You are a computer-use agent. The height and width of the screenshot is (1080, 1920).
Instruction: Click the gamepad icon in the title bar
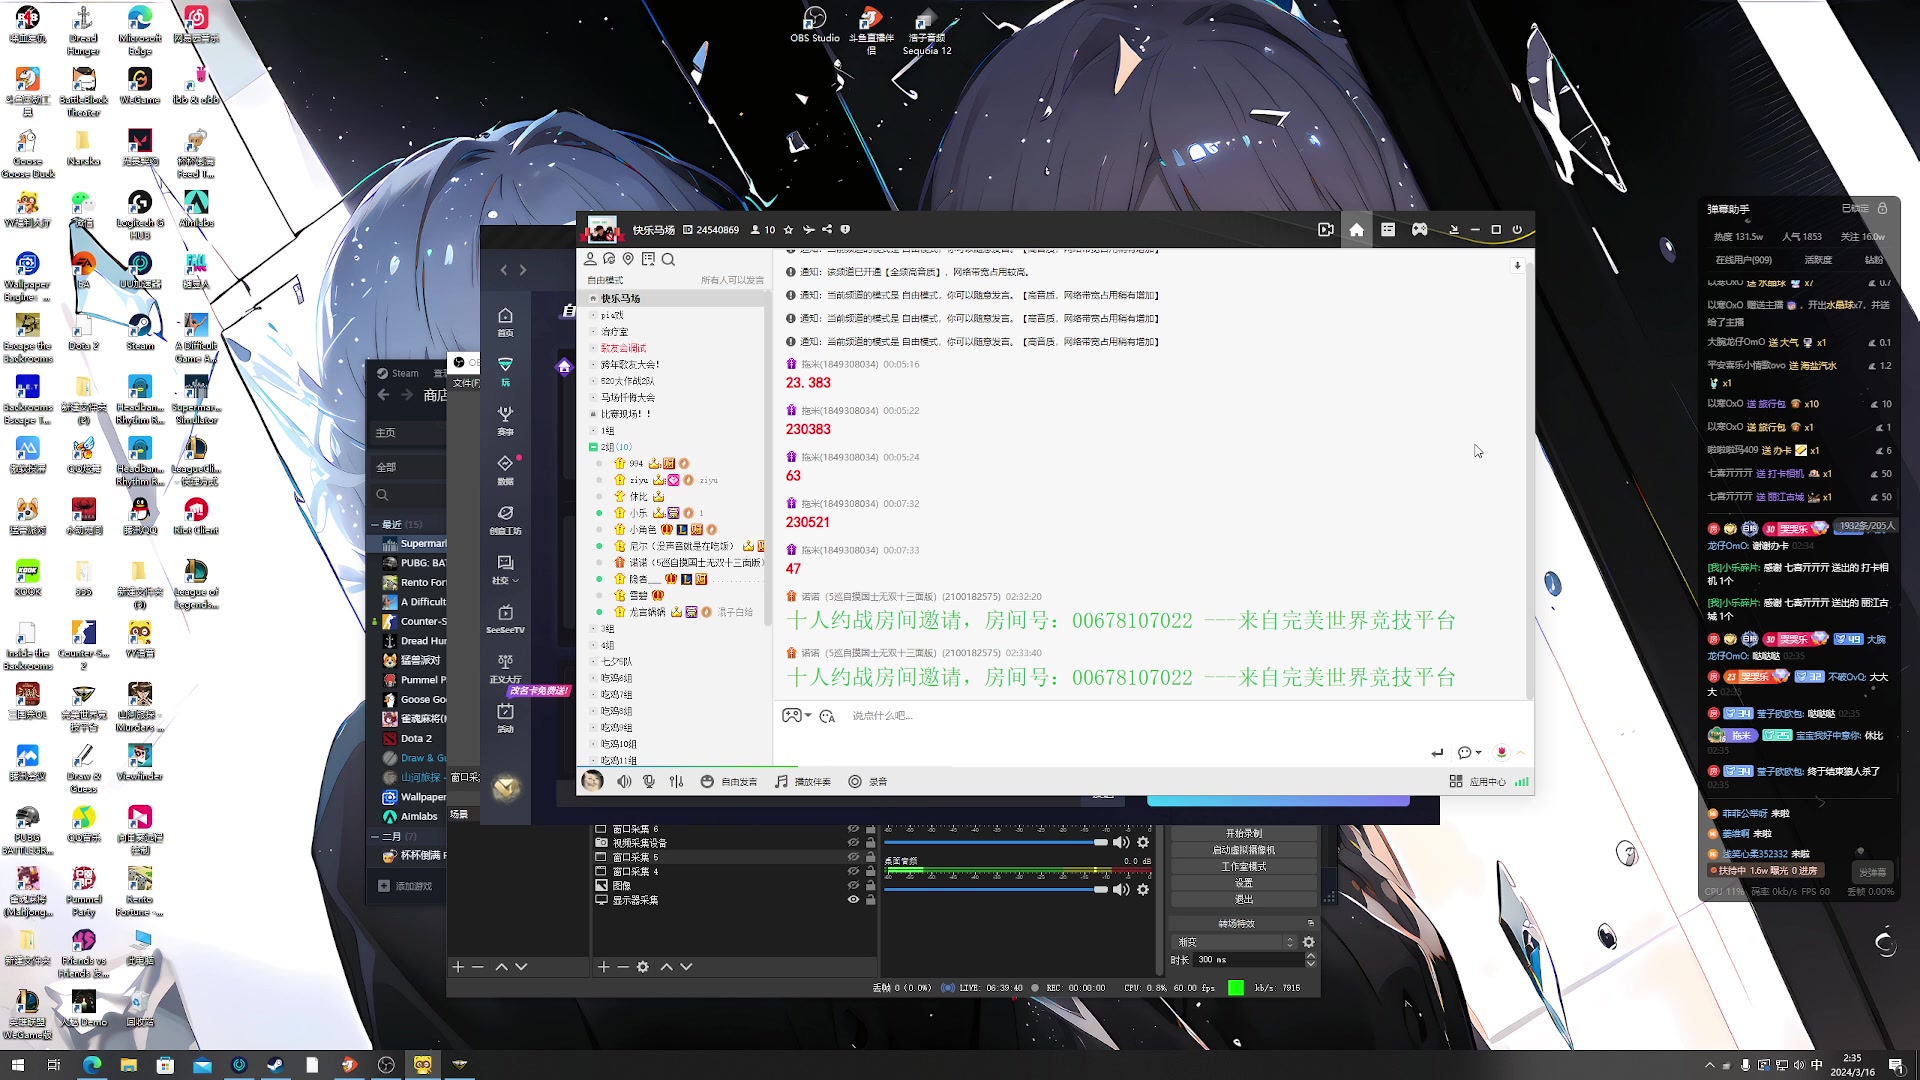coord(1419,229)
